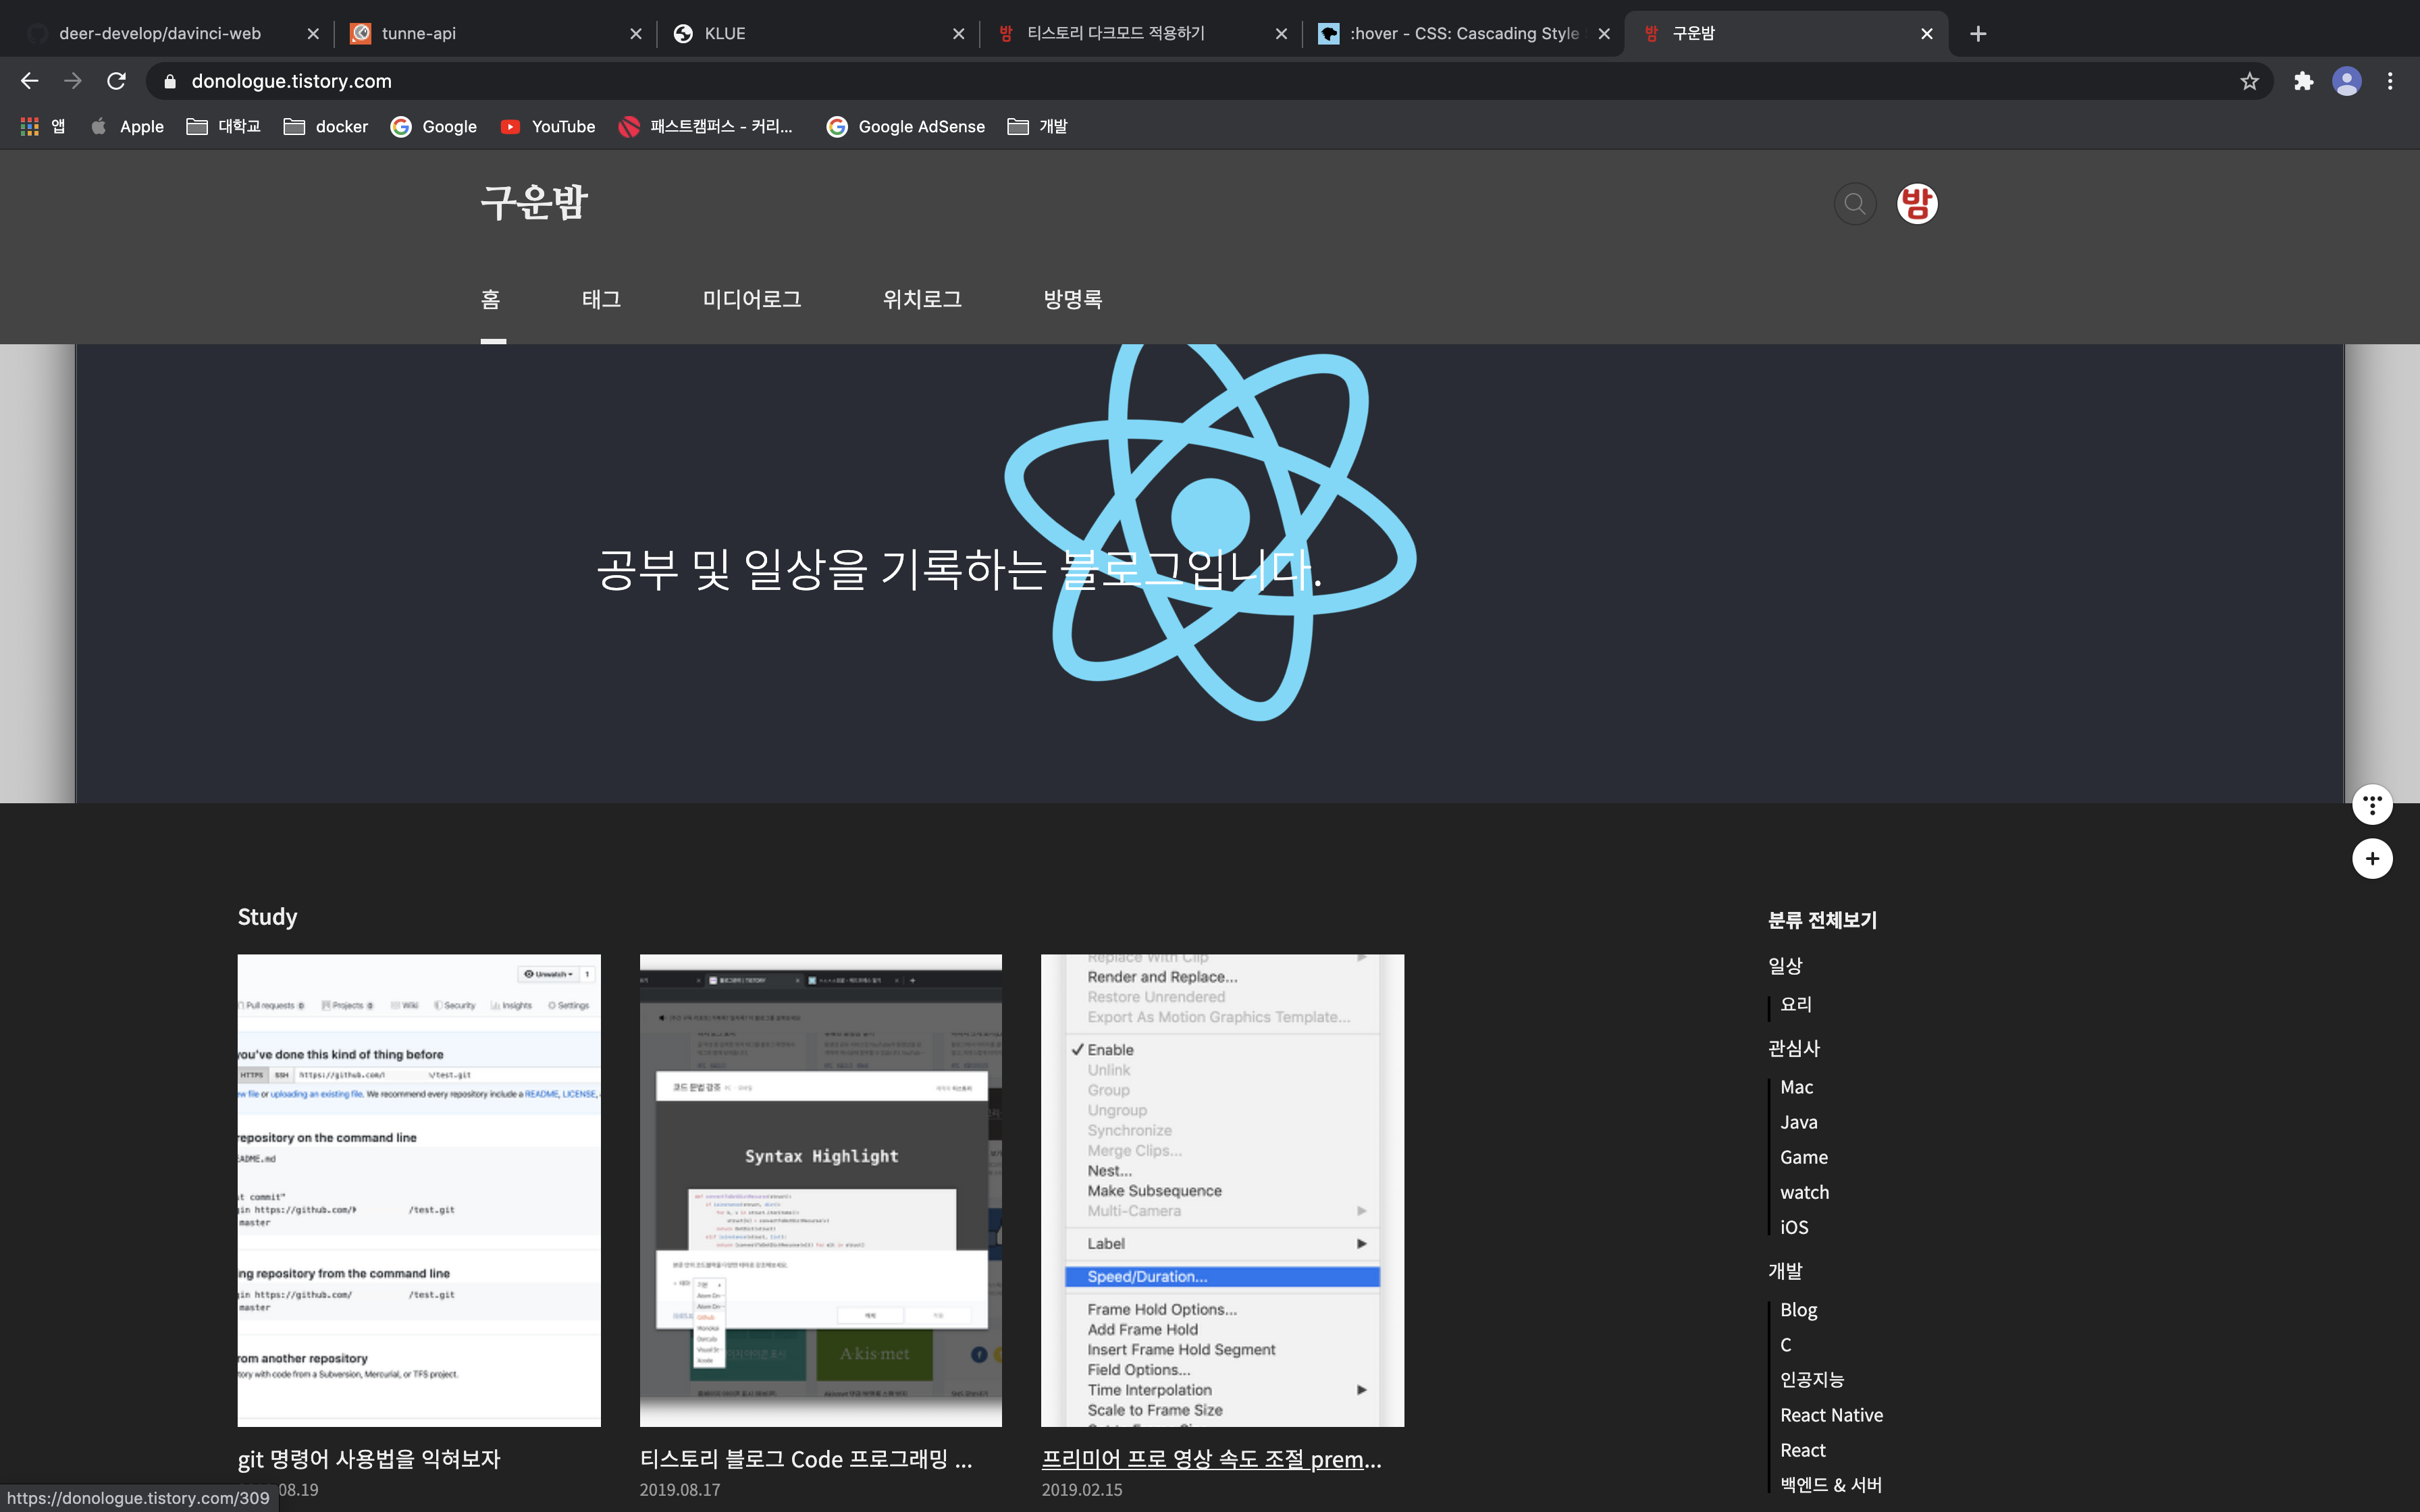Go to the 홈 menu

490,299
